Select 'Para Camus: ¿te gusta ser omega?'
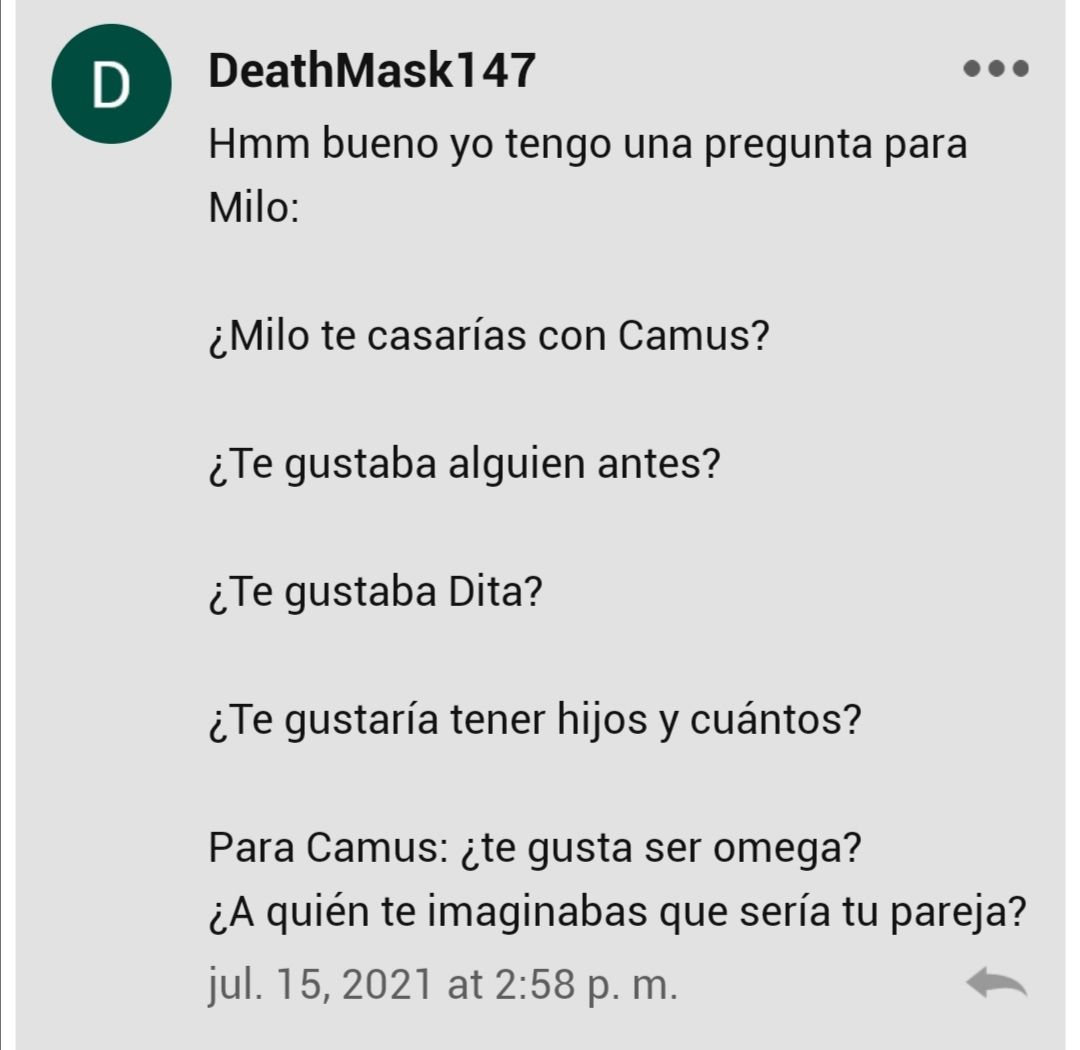The width and height of the screenshot is (1080, 1050). [x=534, y=847]
